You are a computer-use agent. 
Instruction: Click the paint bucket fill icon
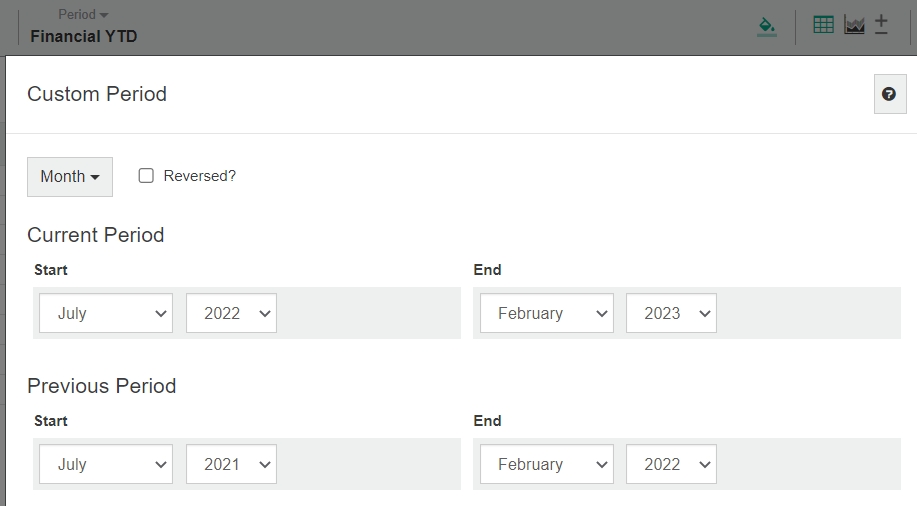(767, 26)
